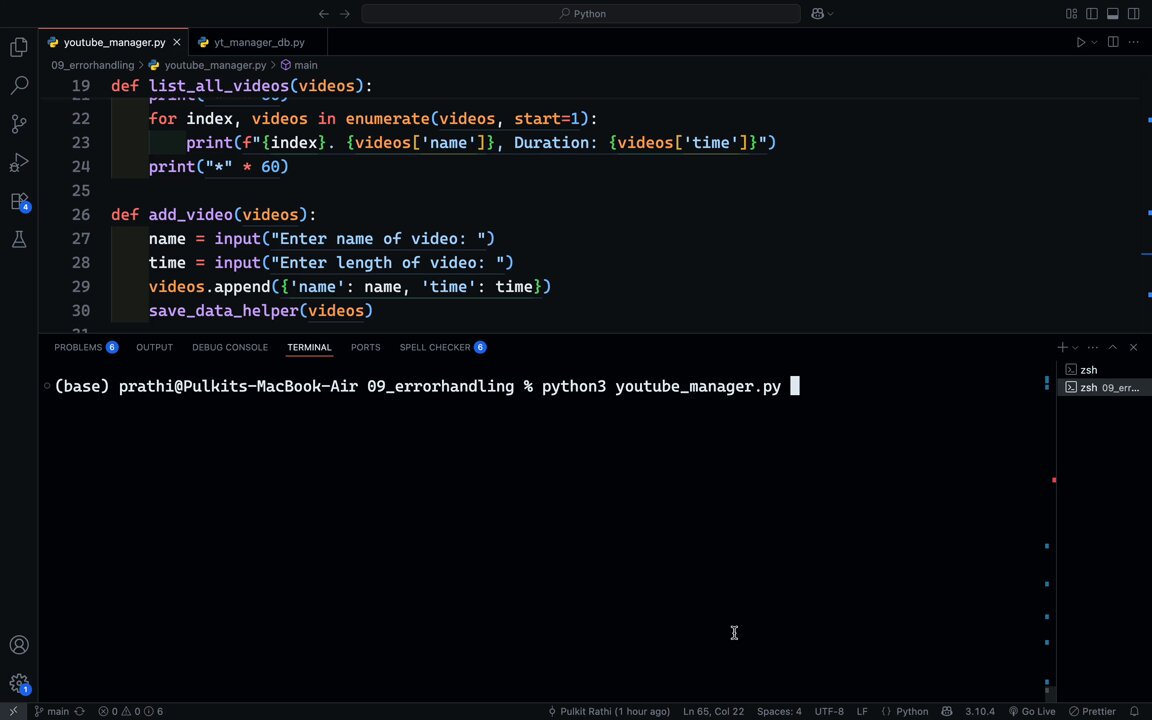1152x720 pixels.
Task: Go forward with the right arrow
Action: [x=345, y=14]
